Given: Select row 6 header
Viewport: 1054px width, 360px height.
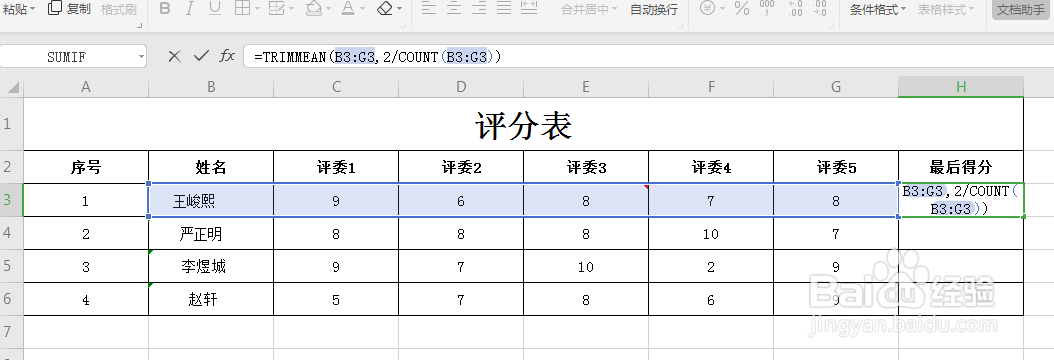Looking at the screenshot, I should pyautogui.click(x=11, y=300).
